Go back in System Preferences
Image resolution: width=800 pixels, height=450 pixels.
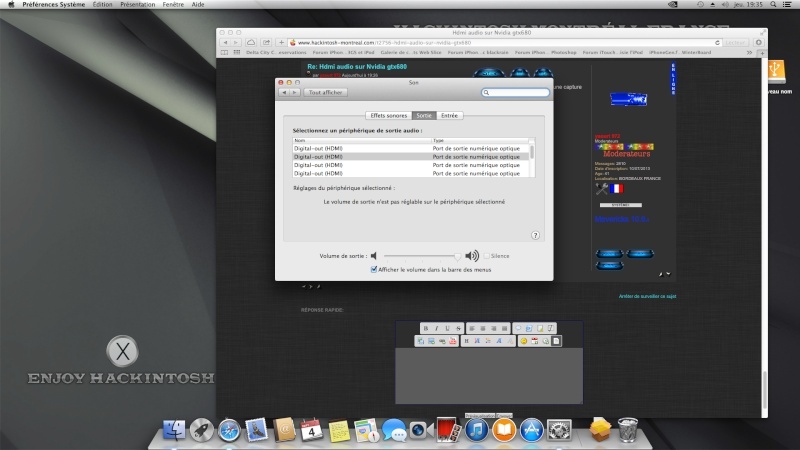coord(284,92)
